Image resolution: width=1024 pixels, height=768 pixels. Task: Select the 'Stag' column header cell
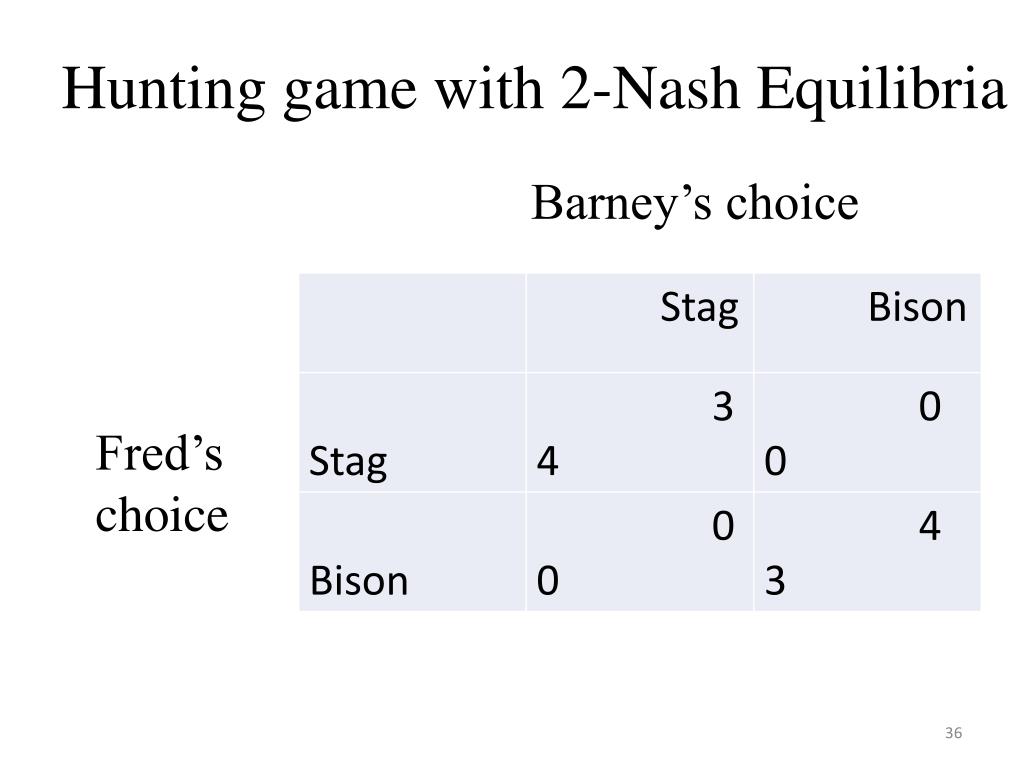tap(640, 323)
